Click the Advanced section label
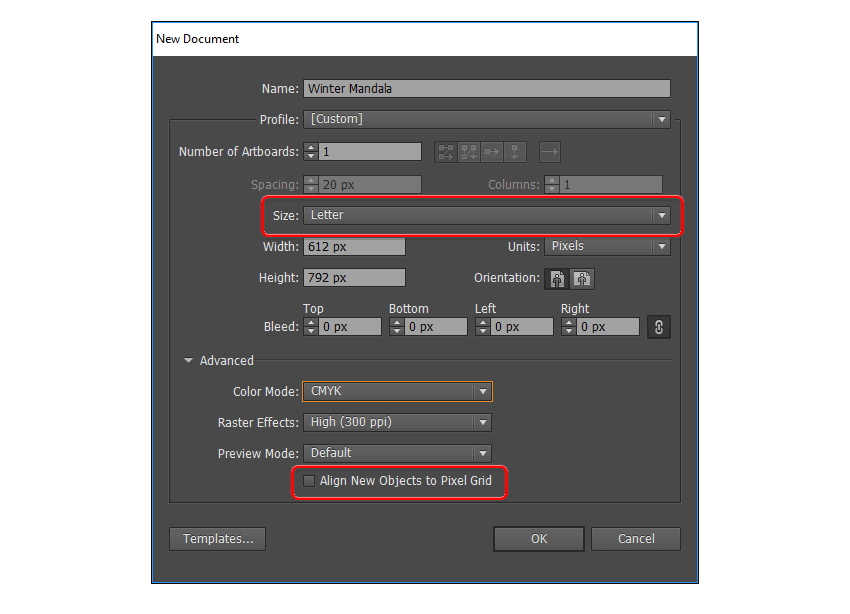Viewport: 850px width, 614px height. [227, 360]
